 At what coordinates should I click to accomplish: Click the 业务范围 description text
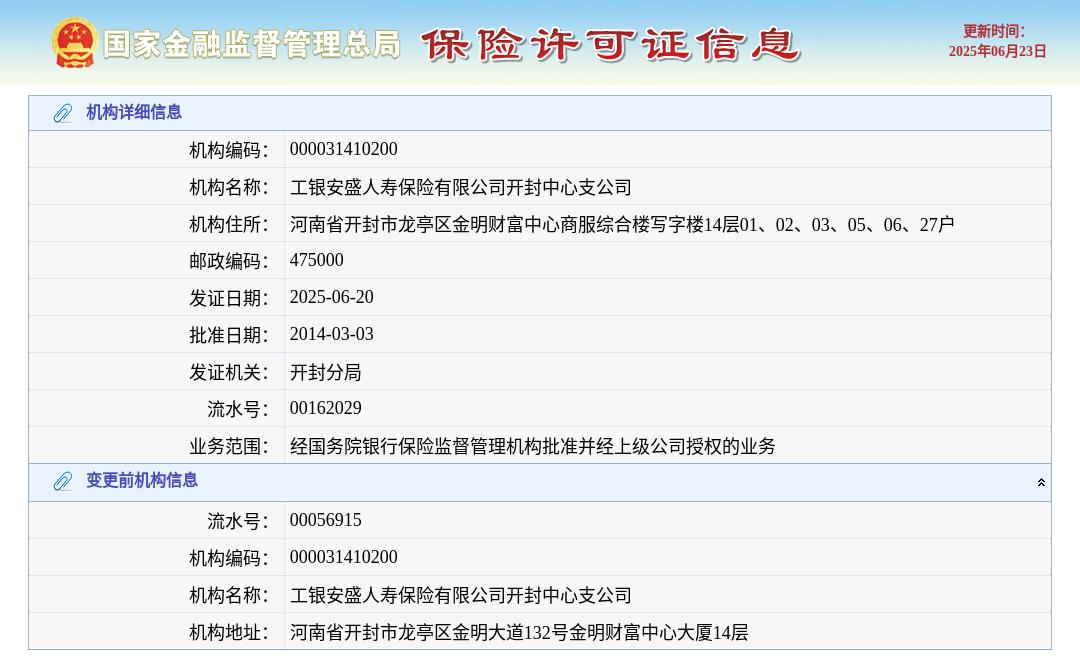[x=532, y=446]
